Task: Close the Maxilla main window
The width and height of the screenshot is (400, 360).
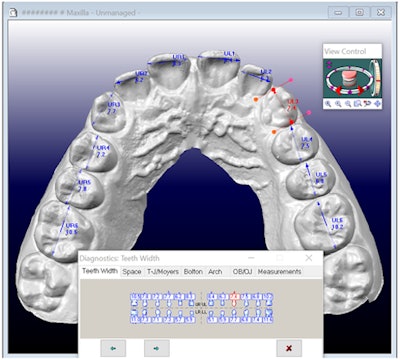Action: pyautogui.click(x=381, y=13)
